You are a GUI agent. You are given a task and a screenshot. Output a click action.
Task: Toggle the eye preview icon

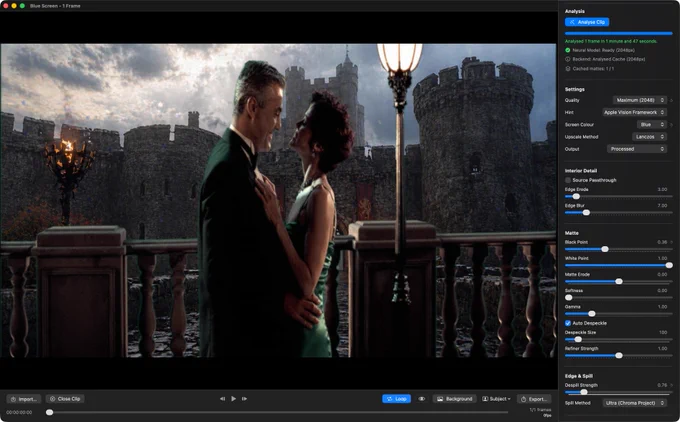point(422,399)
